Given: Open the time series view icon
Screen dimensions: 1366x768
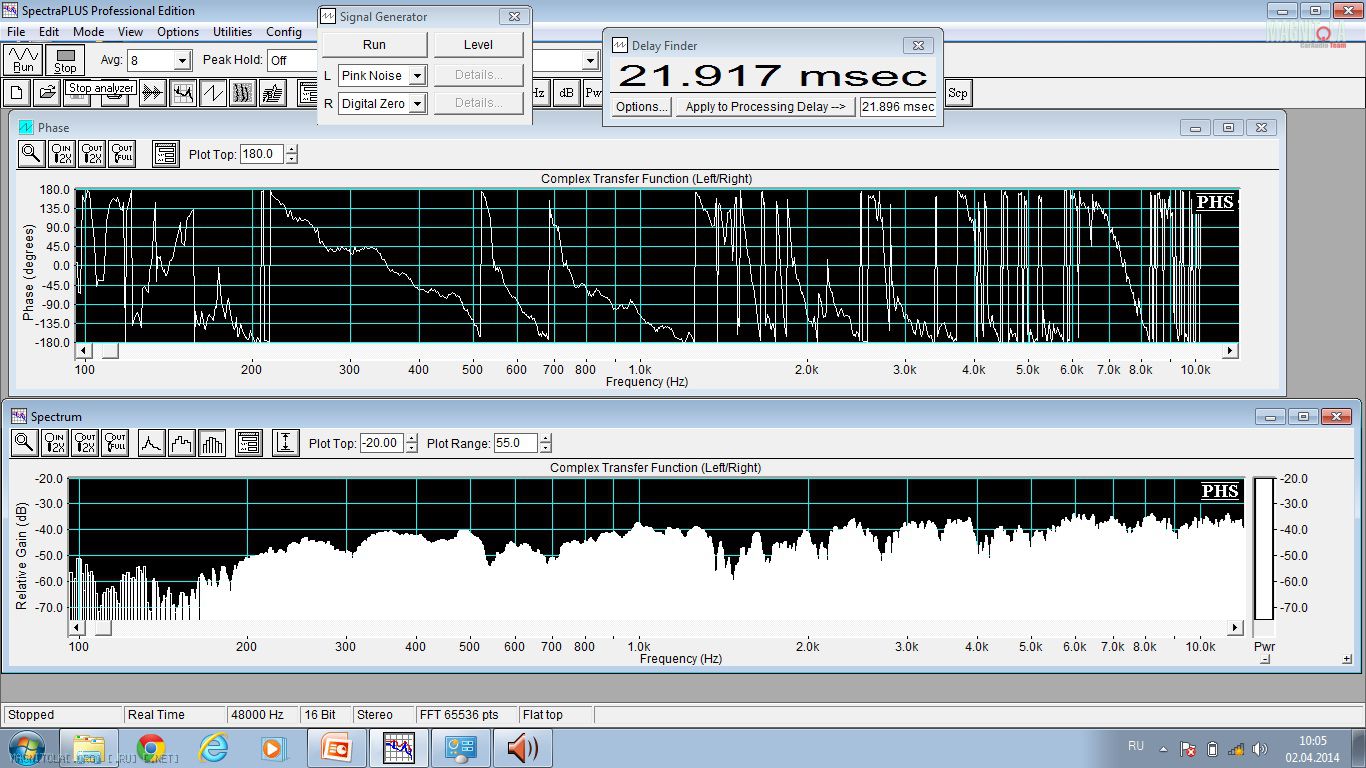Looking at the screenshot, I should pos(153,94).
